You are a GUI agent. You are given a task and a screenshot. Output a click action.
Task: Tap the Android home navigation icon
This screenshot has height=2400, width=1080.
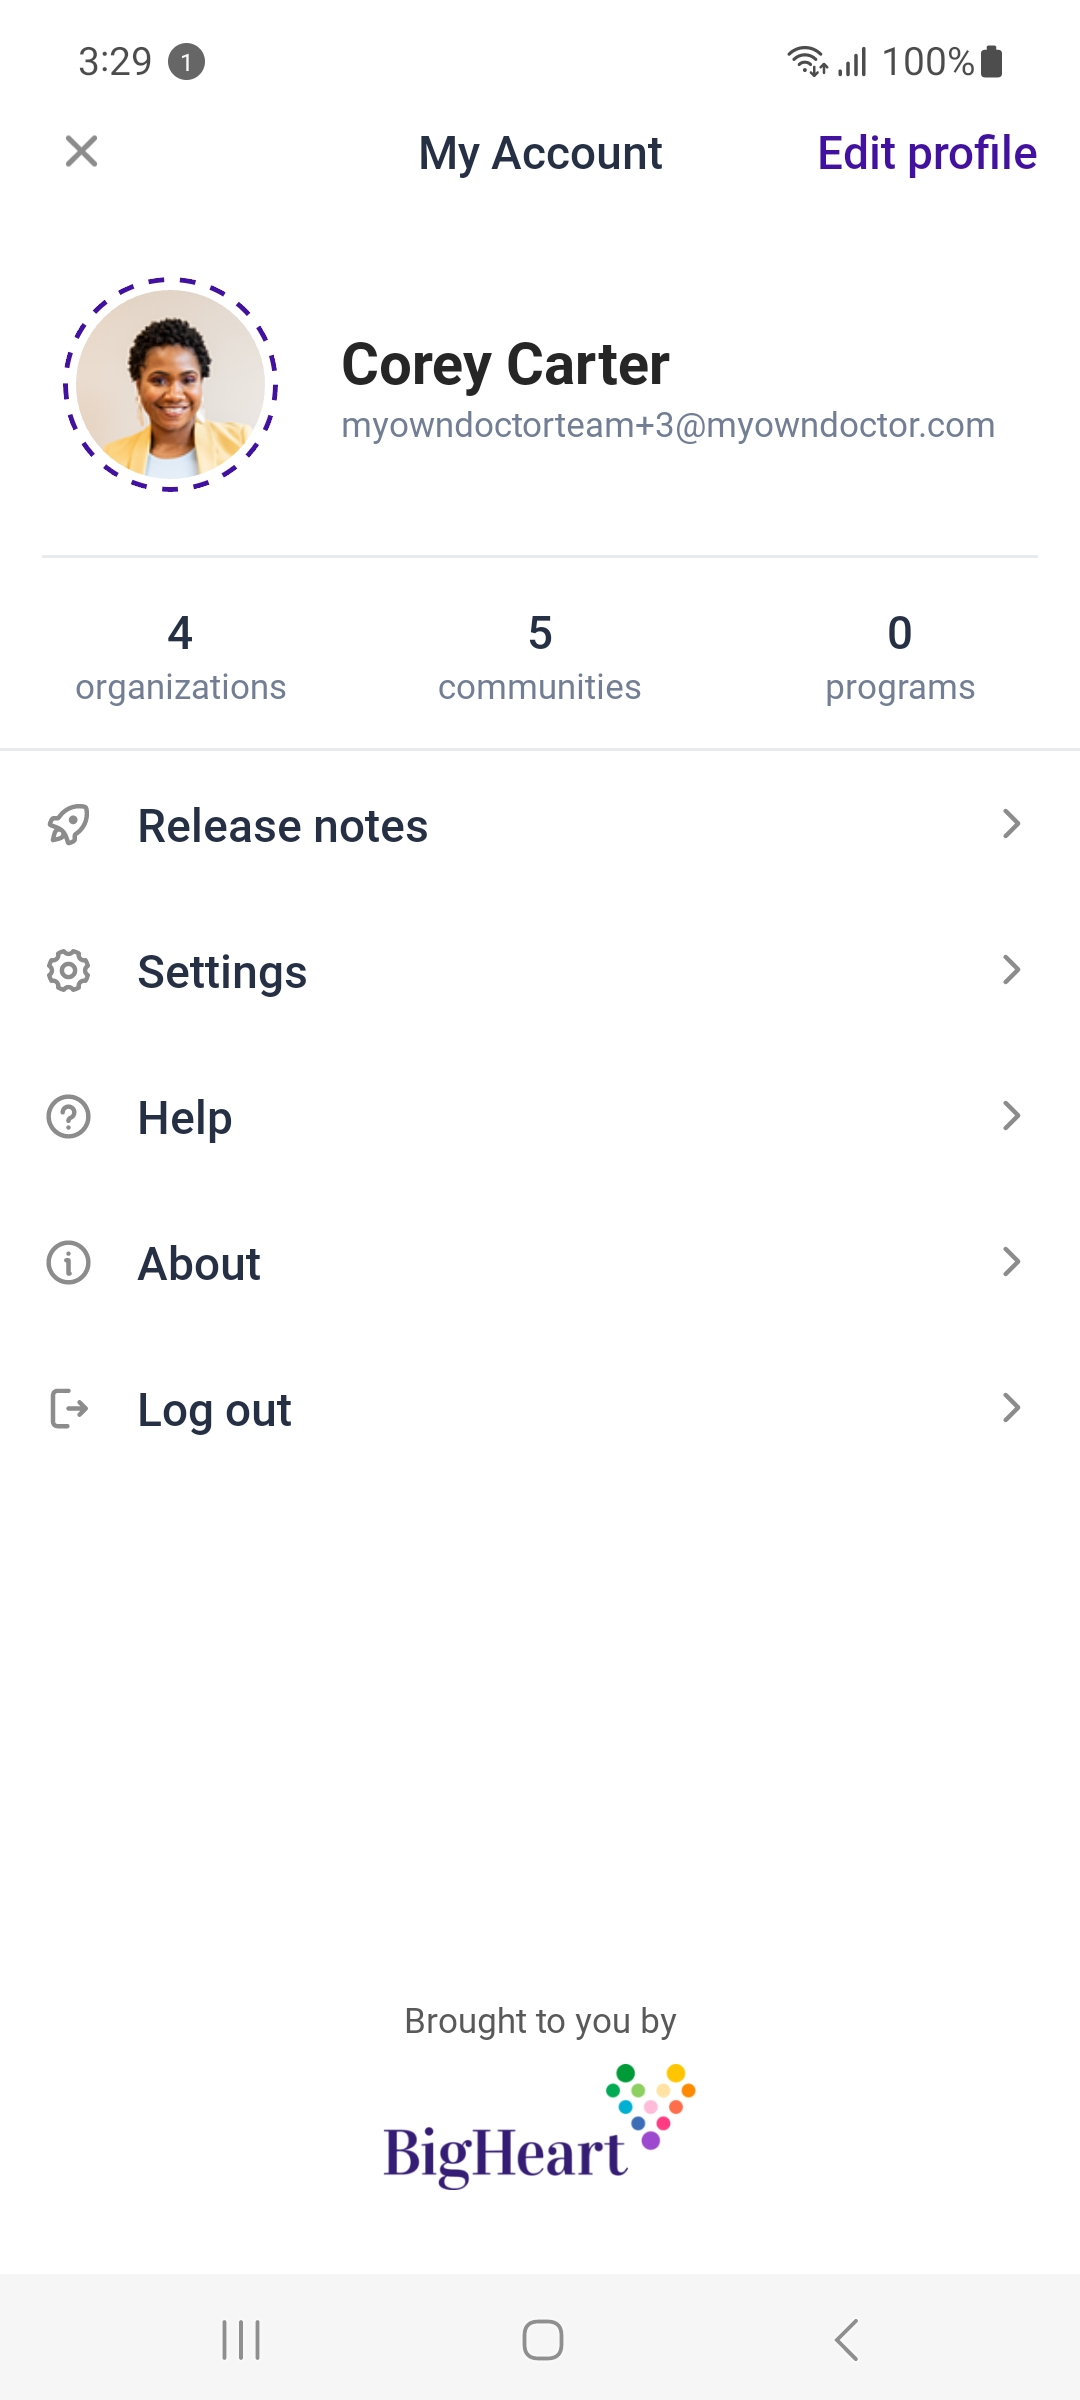tap(542, 2340)
